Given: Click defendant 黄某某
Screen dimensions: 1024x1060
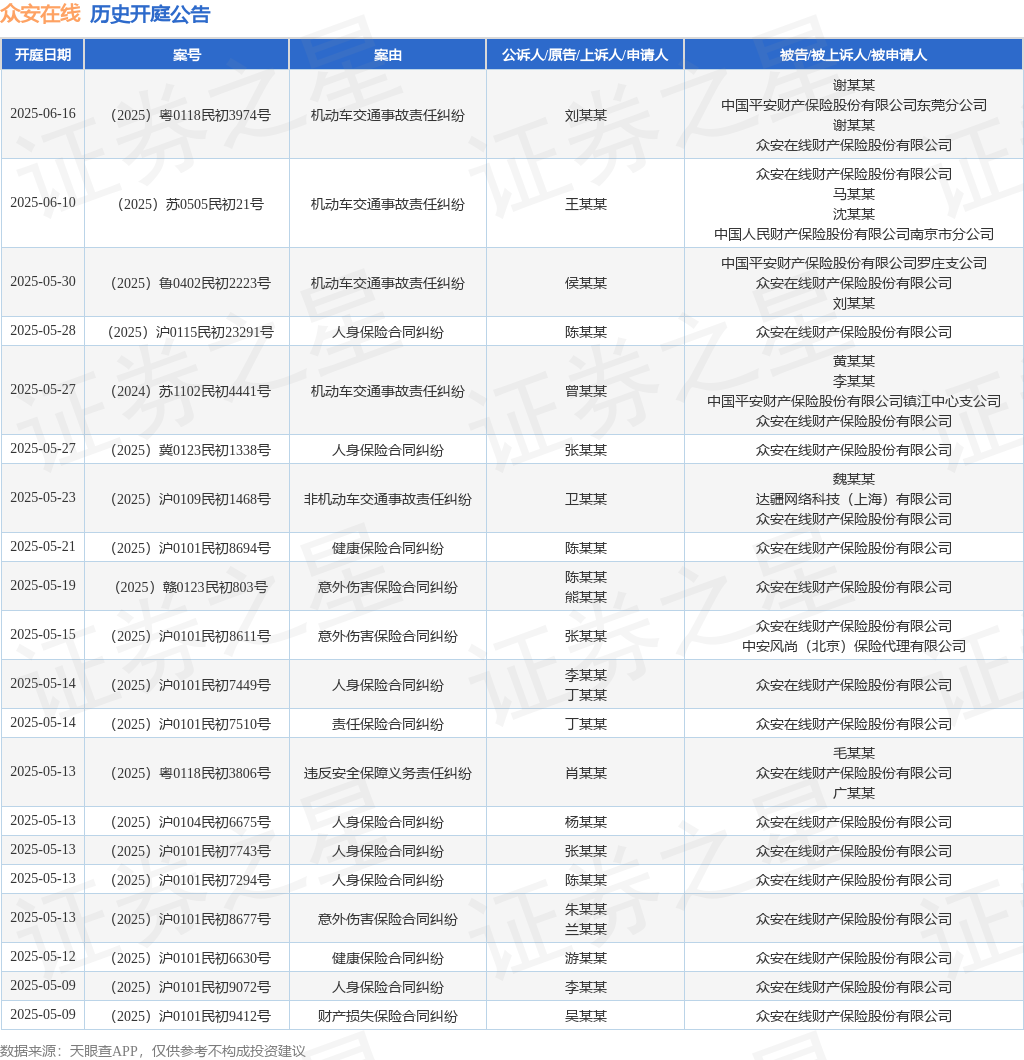Looking at the screenshot, I should [854, 362].
